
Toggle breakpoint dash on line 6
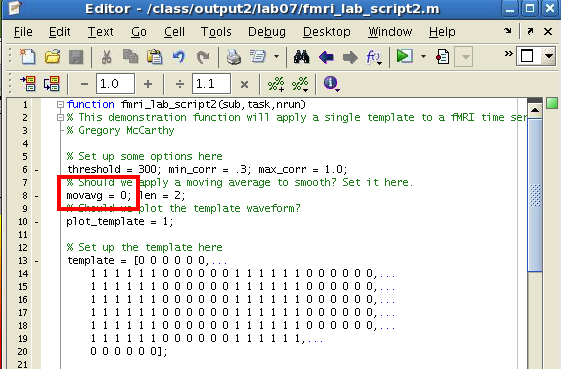pos(36,170)
